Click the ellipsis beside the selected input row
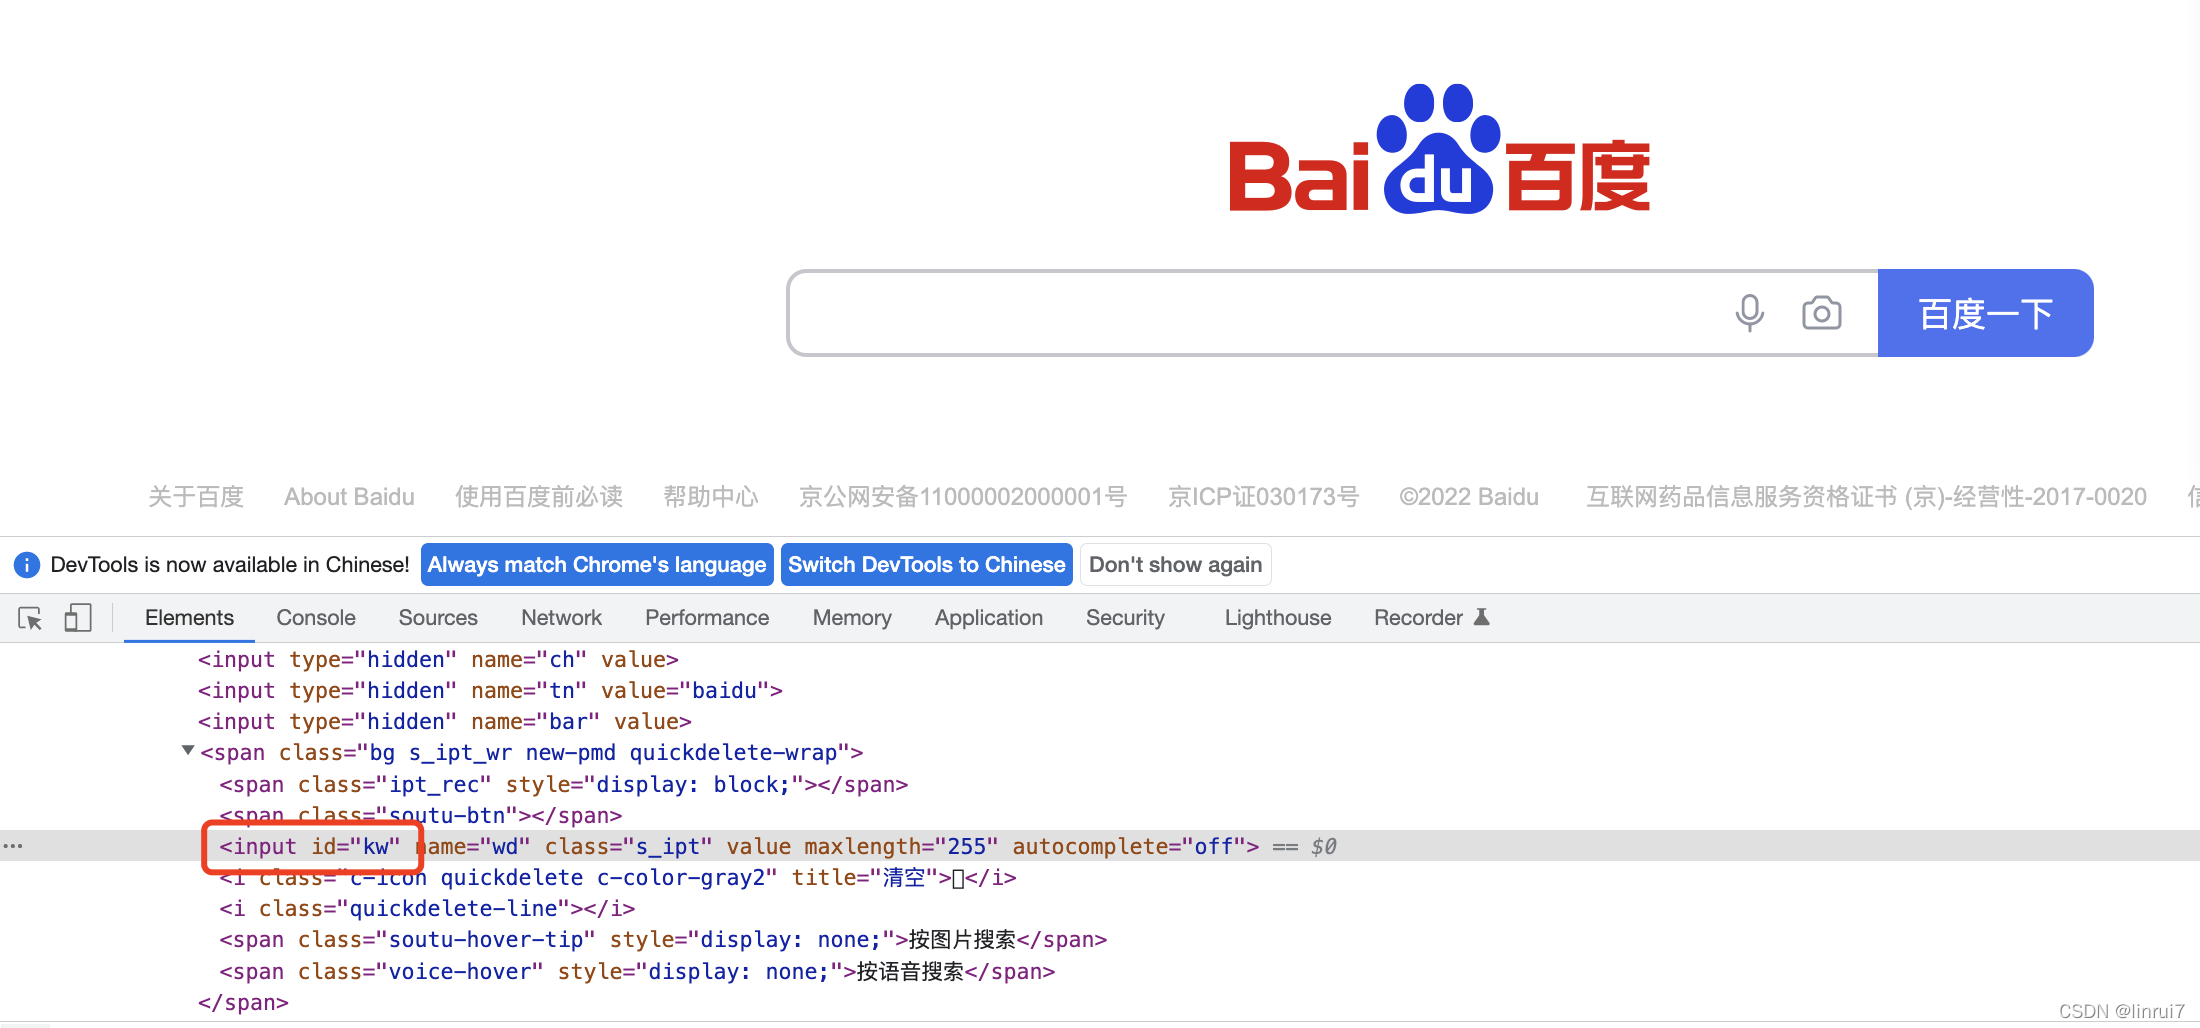This screenshot has width=2200, height=1028. tap(13, 846)
